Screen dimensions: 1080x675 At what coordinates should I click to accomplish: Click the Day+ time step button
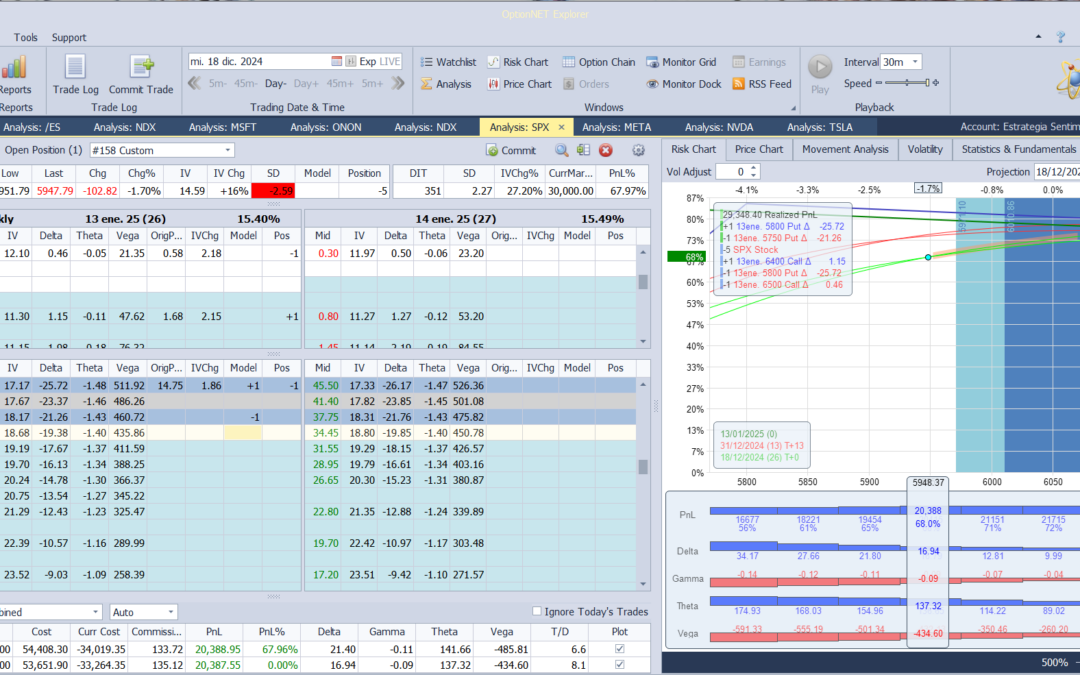pyautogui.click(x=306, y=83)
